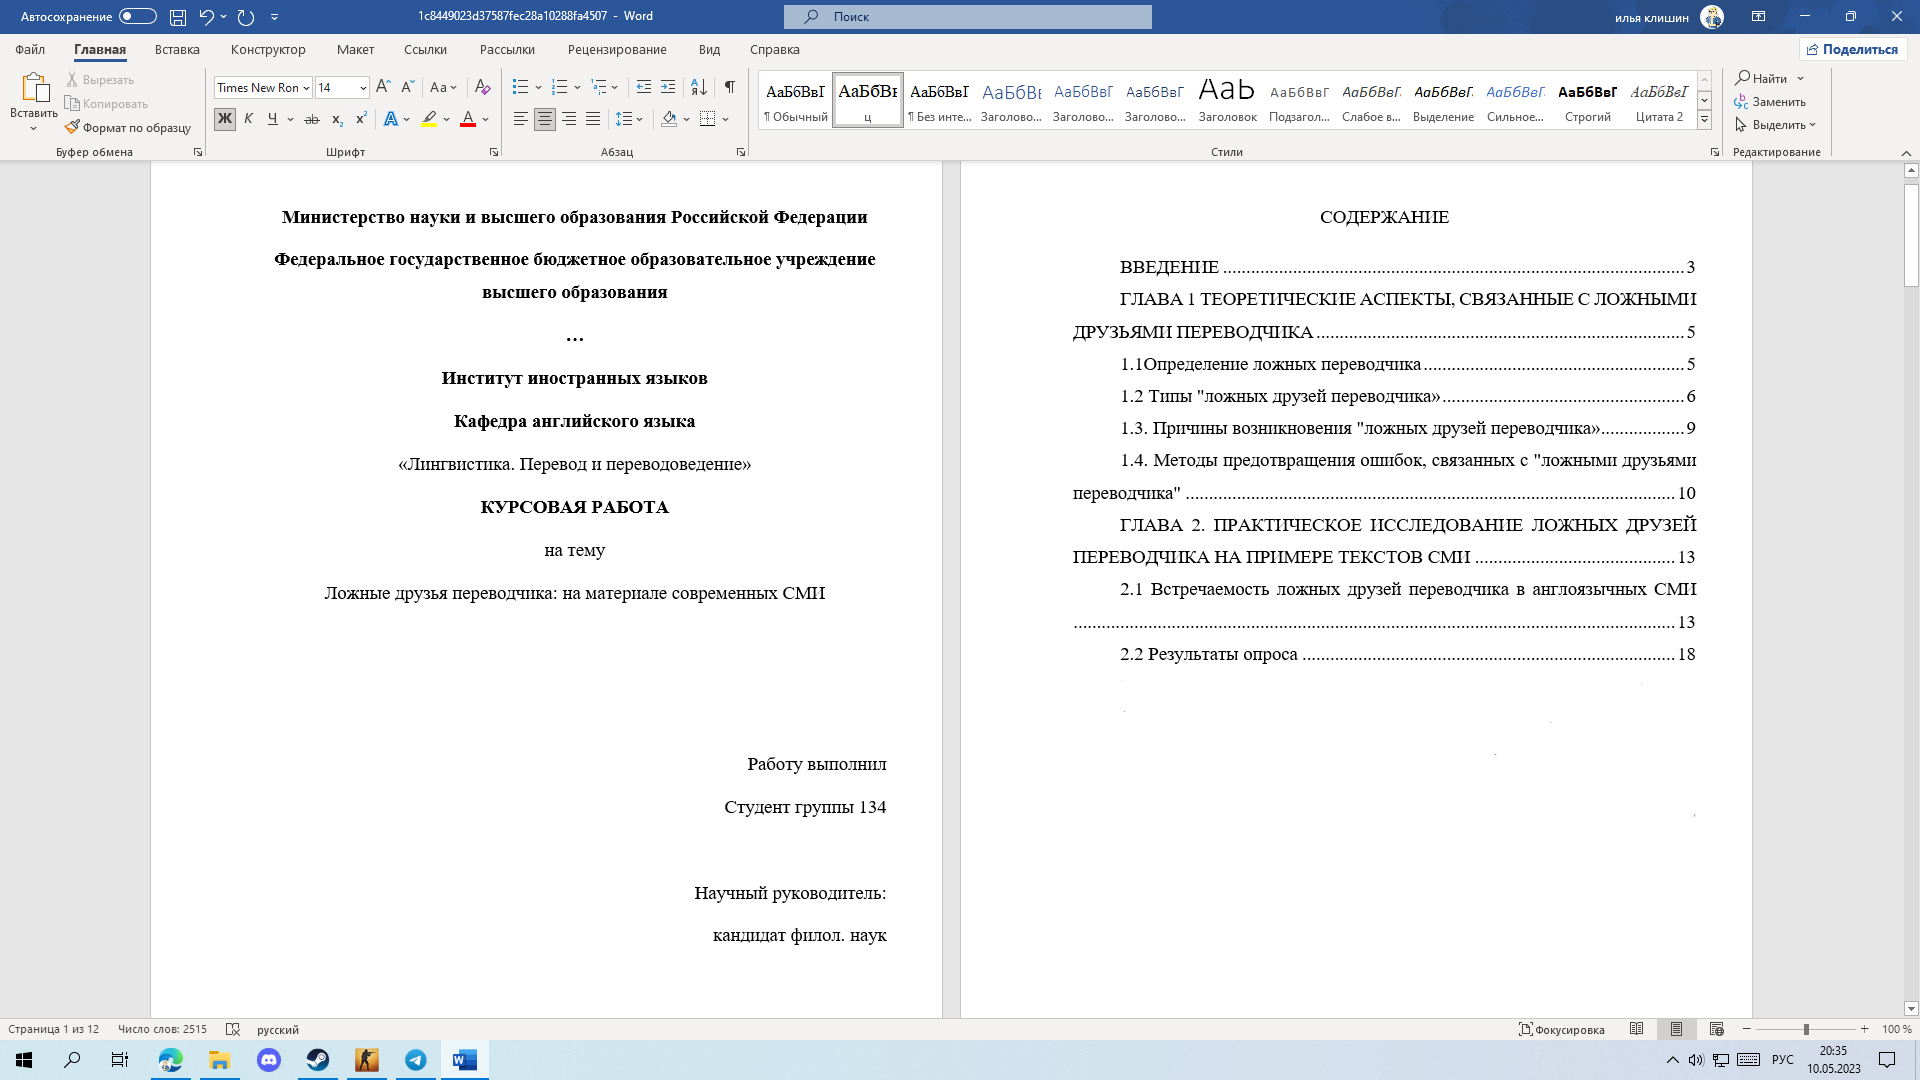The width and height of the screenshot is (1920, 1080).
Task: Open the Вставка ribbon tab
Action: [177, 49]
